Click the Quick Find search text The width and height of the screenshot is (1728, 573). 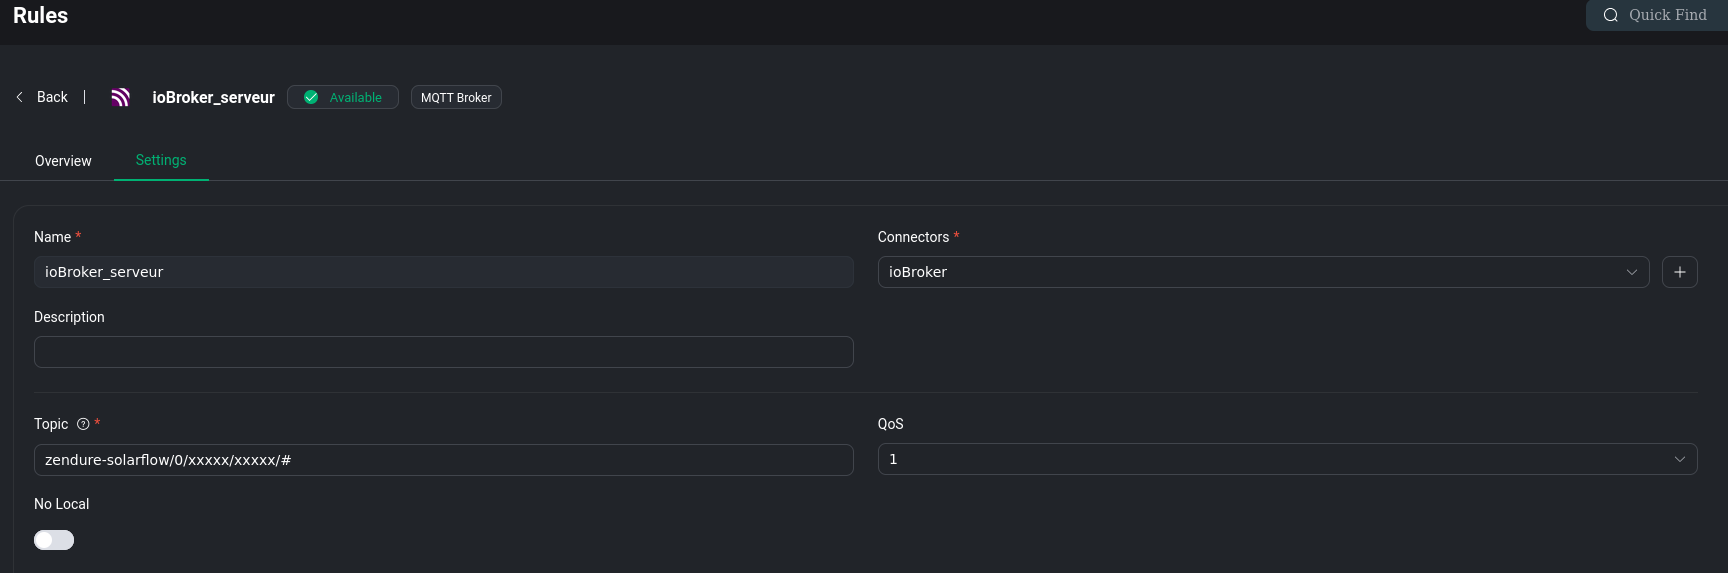1667,15
